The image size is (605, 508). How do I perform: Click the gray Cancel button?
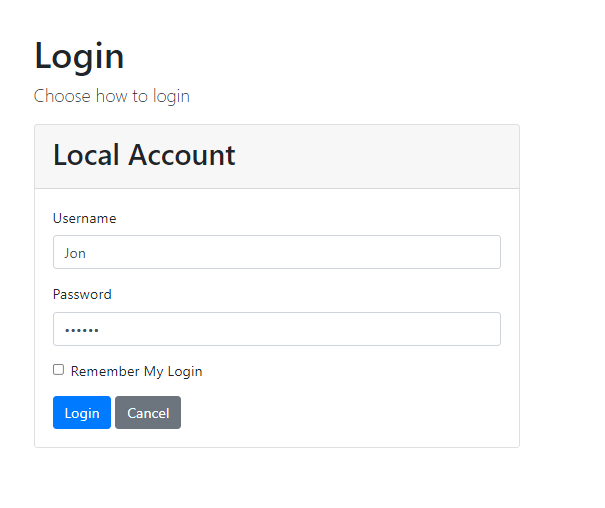coord(148,413)
